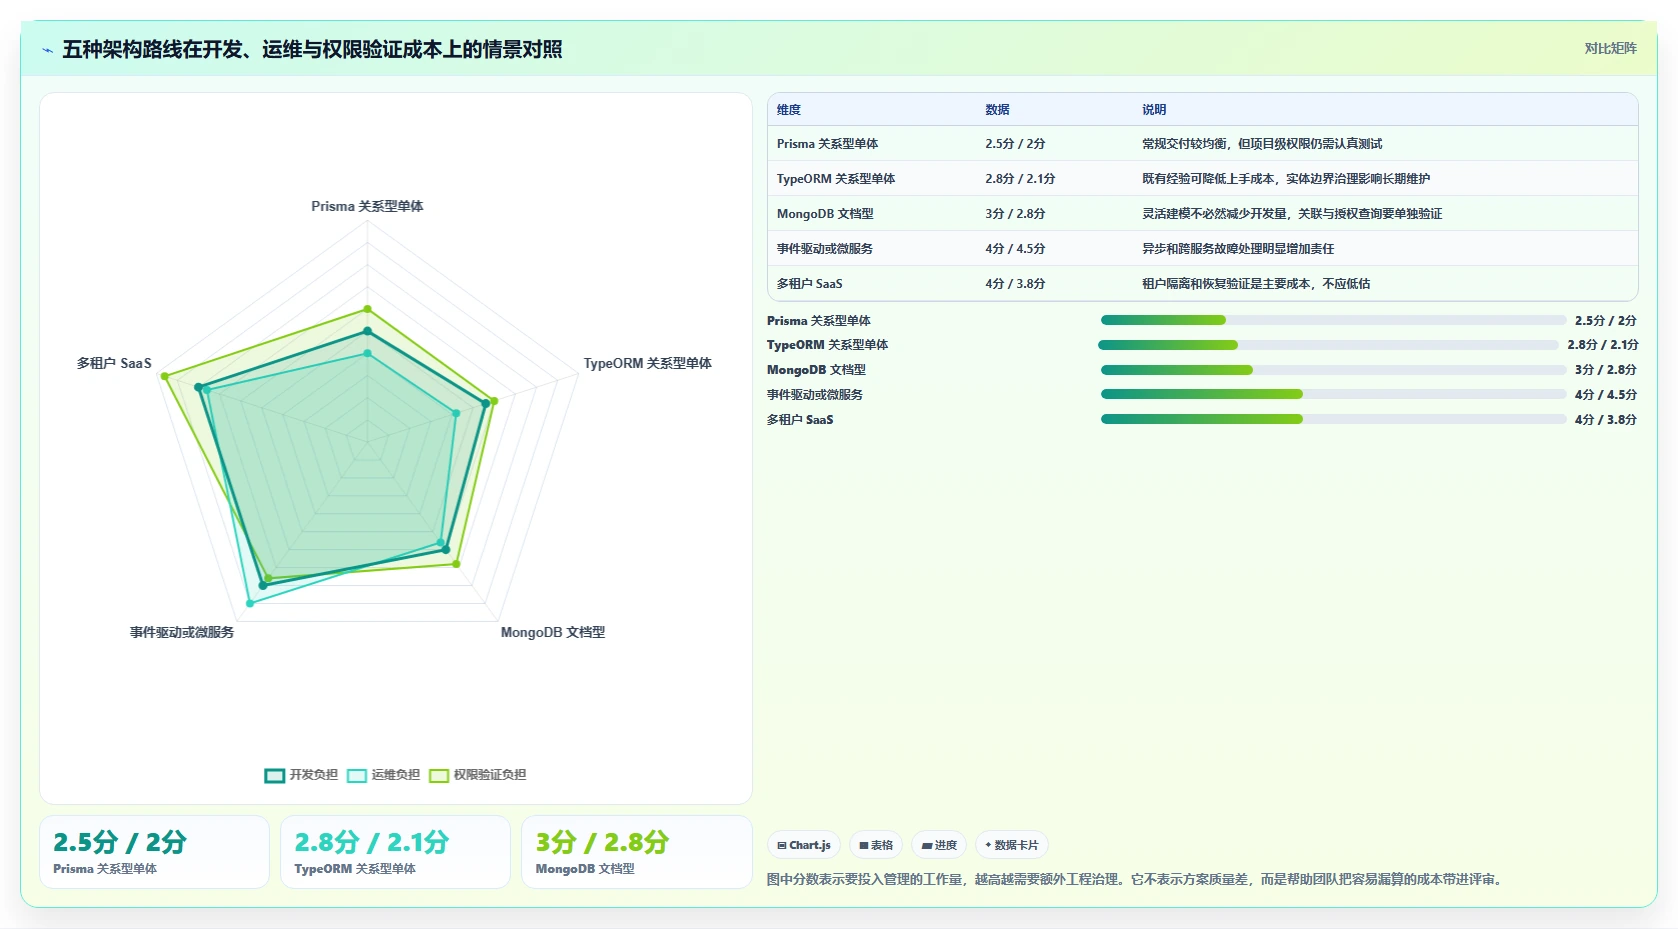Click the radar axis label 多租户 SaaS

[x=114, y=363]
